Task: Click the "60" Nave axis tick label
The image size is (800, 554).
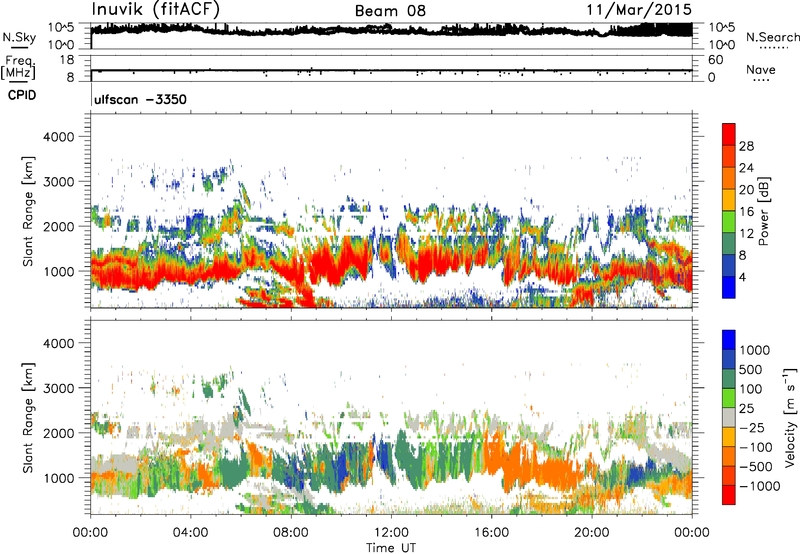Action: tap(715, 60)
